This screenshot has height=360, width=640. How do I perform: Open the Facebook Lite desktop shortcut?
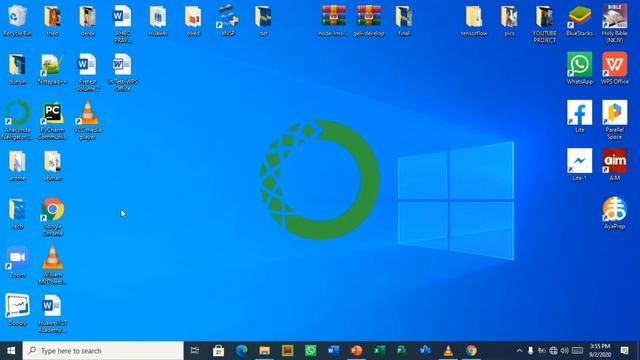coord(579,116)
